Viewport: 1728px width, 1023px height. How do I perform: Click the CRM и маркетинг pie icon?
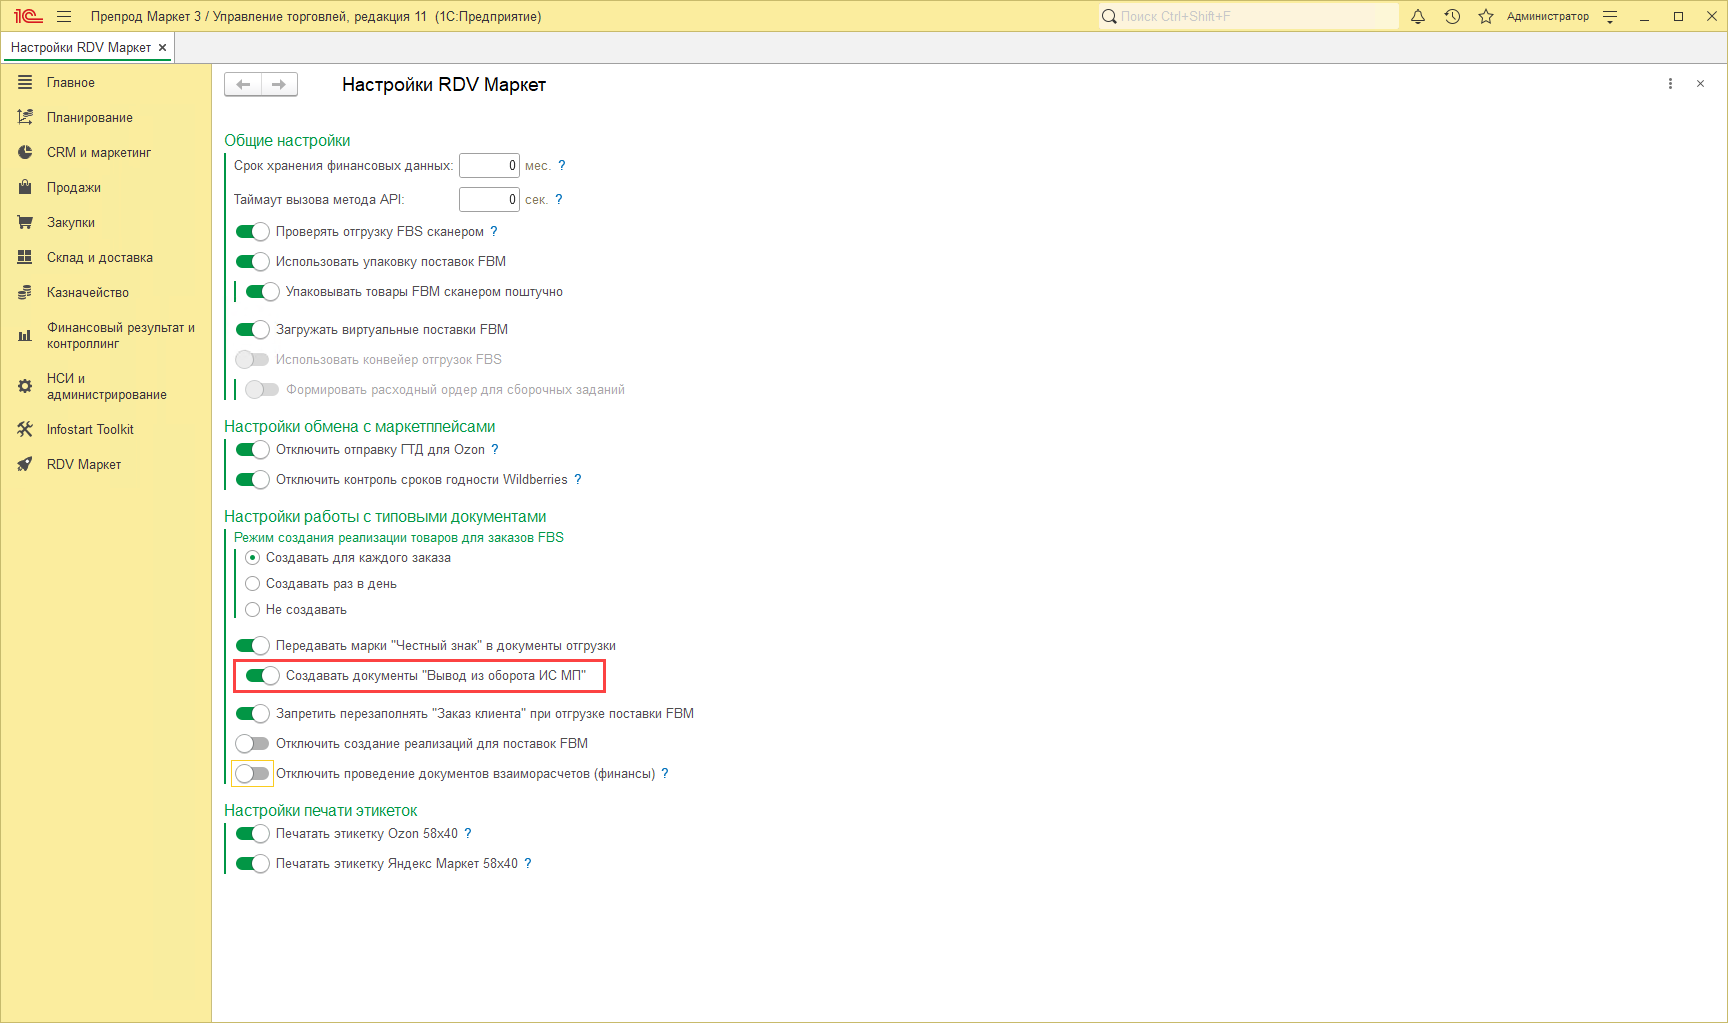pos(25,152)
